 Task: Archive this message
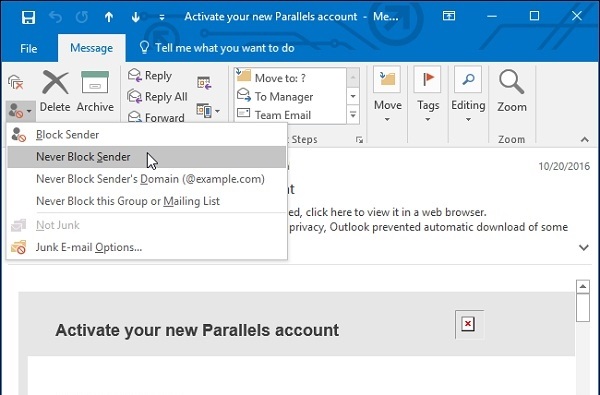pyautogui.click(x=95, y=91)
